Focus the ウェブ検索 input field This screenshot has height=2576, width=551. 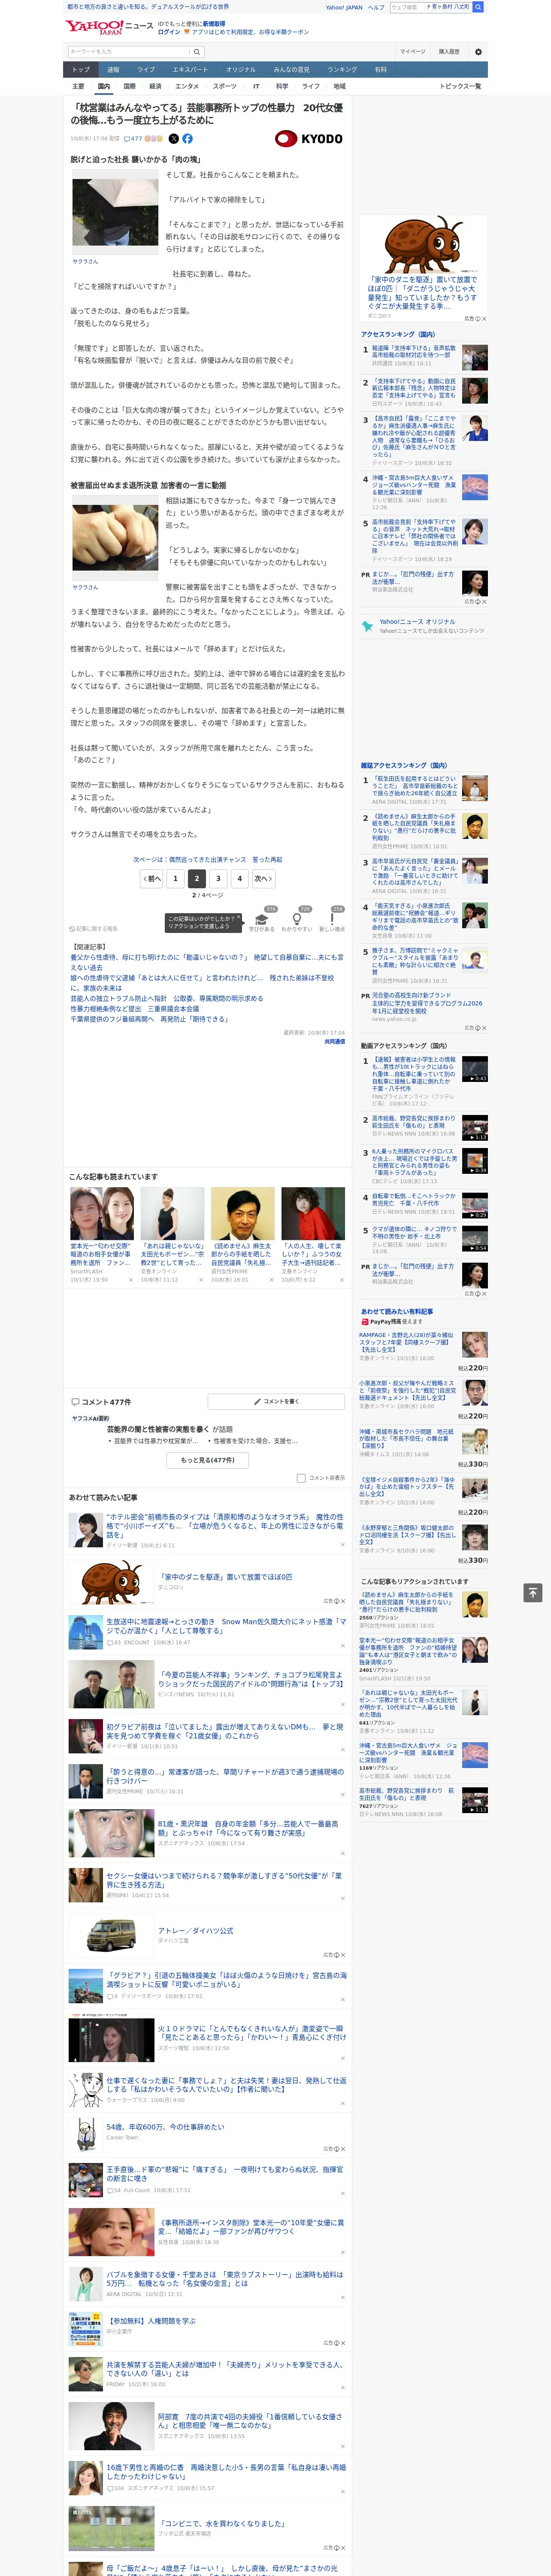[x=406, y=7]
